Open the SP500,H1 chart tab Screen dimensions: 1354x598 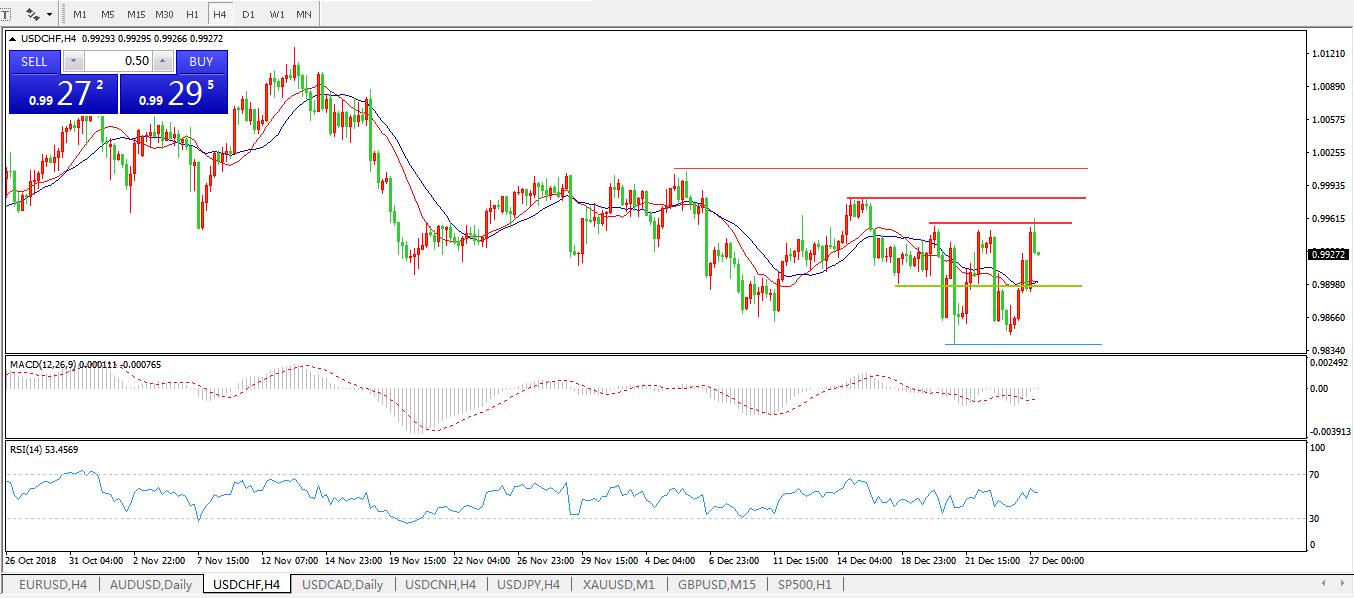pyautogui.click(x=804, y=584)
